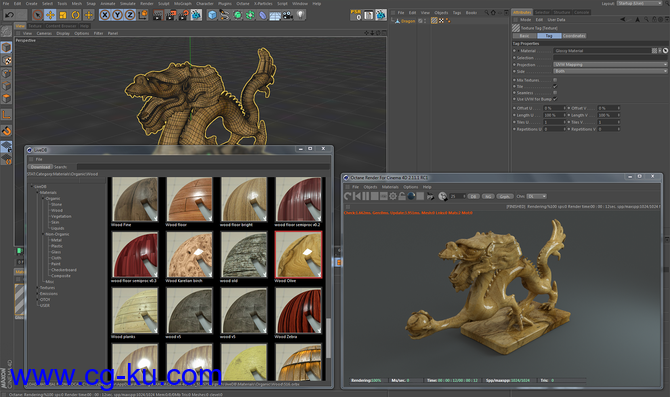This screenshot has width=670, height=397.
Task: Select the Wood Zebra material thumbnail
Action: pyautogui.click(x=298, y=311)
